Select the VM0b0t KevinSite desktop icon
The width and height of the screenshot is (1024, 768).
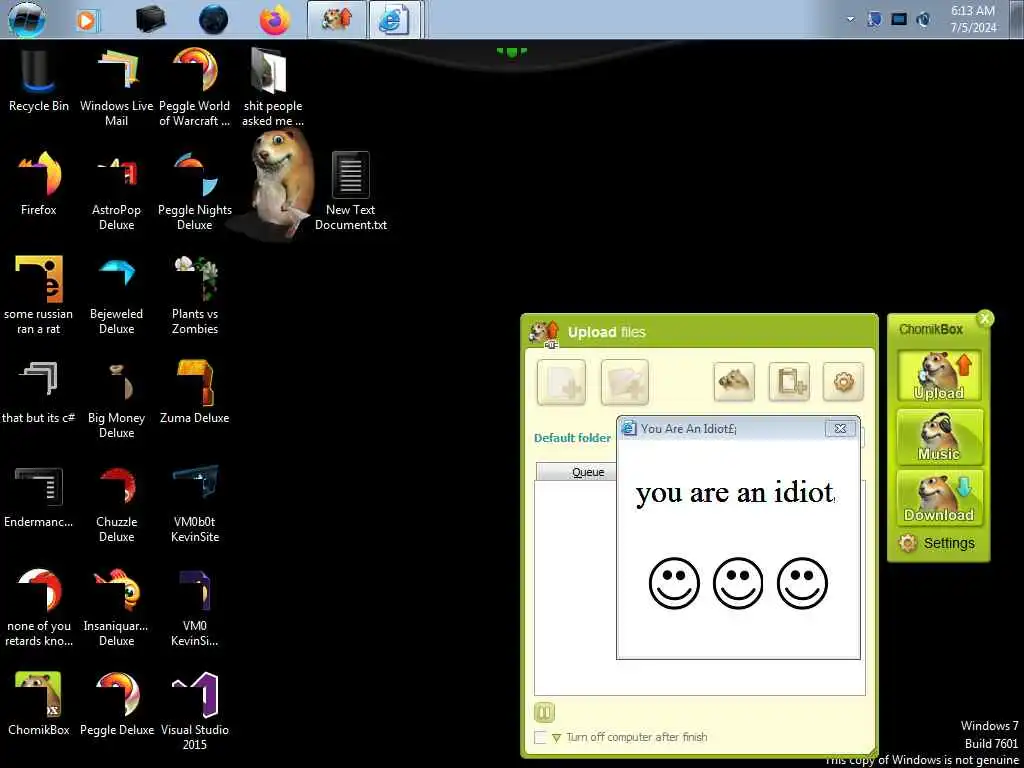point(195,503)
